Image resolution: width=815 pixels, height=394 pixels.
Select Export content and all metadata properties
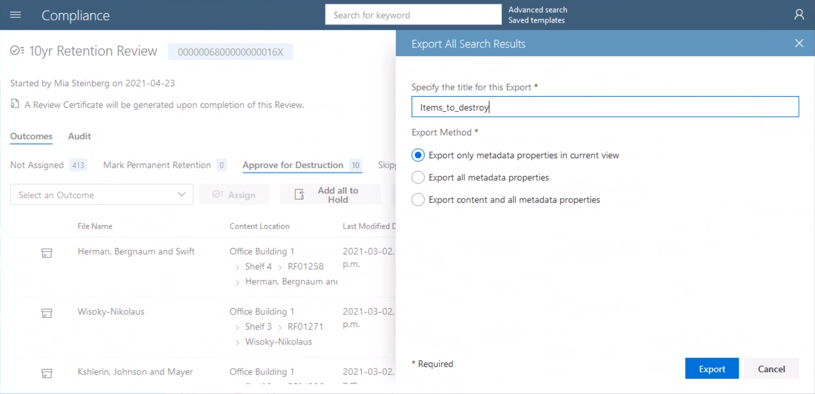pyautogui.click(x=418, y=200)
